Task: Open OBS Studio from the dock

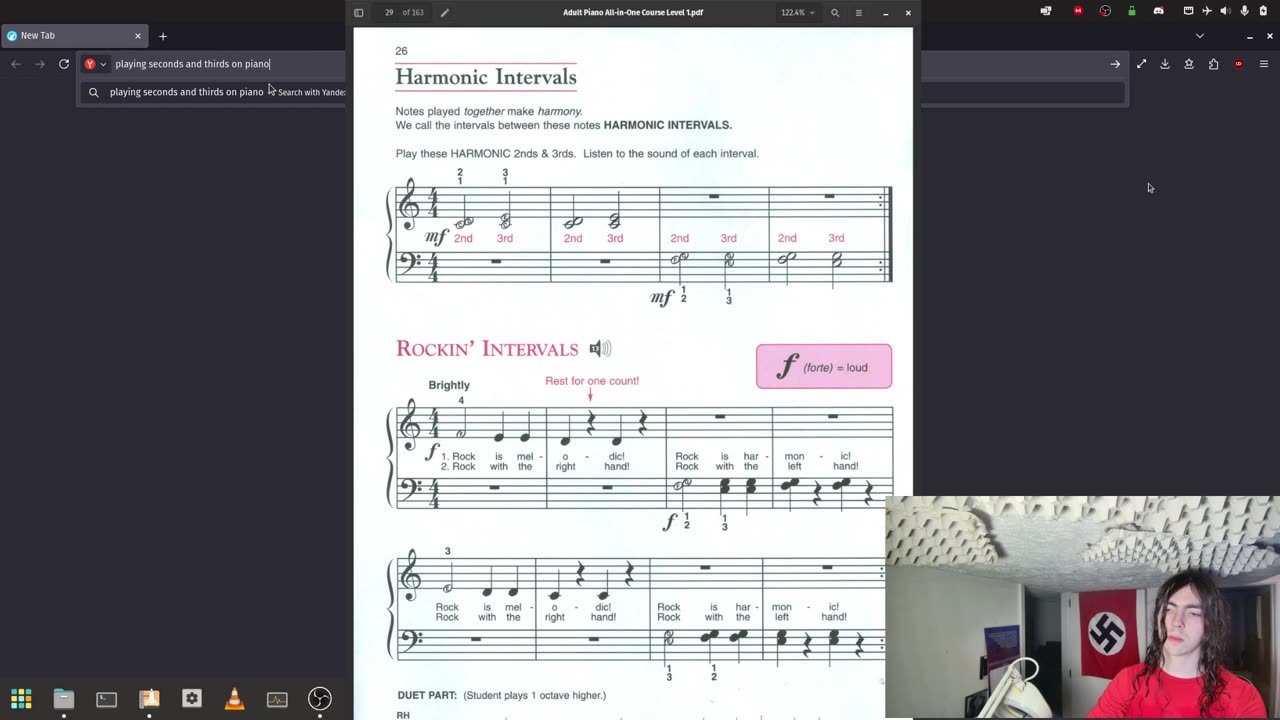Action: [x=320, y=699]
